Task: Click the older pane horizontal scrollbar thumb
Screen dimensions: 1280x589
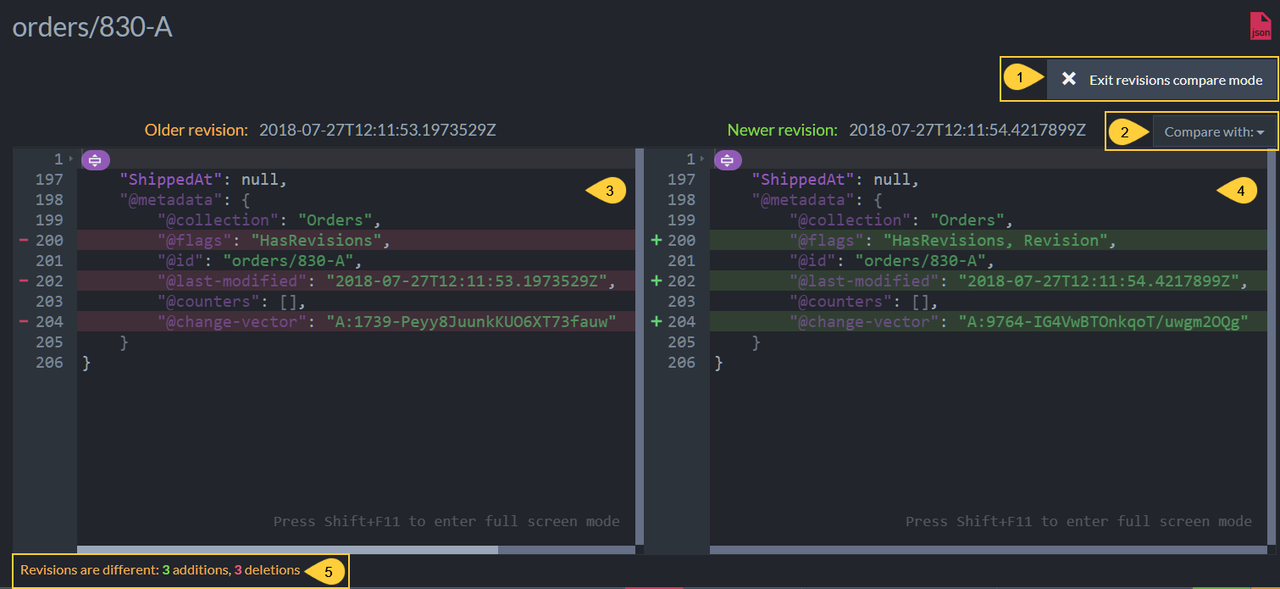Action: [287, 549]
